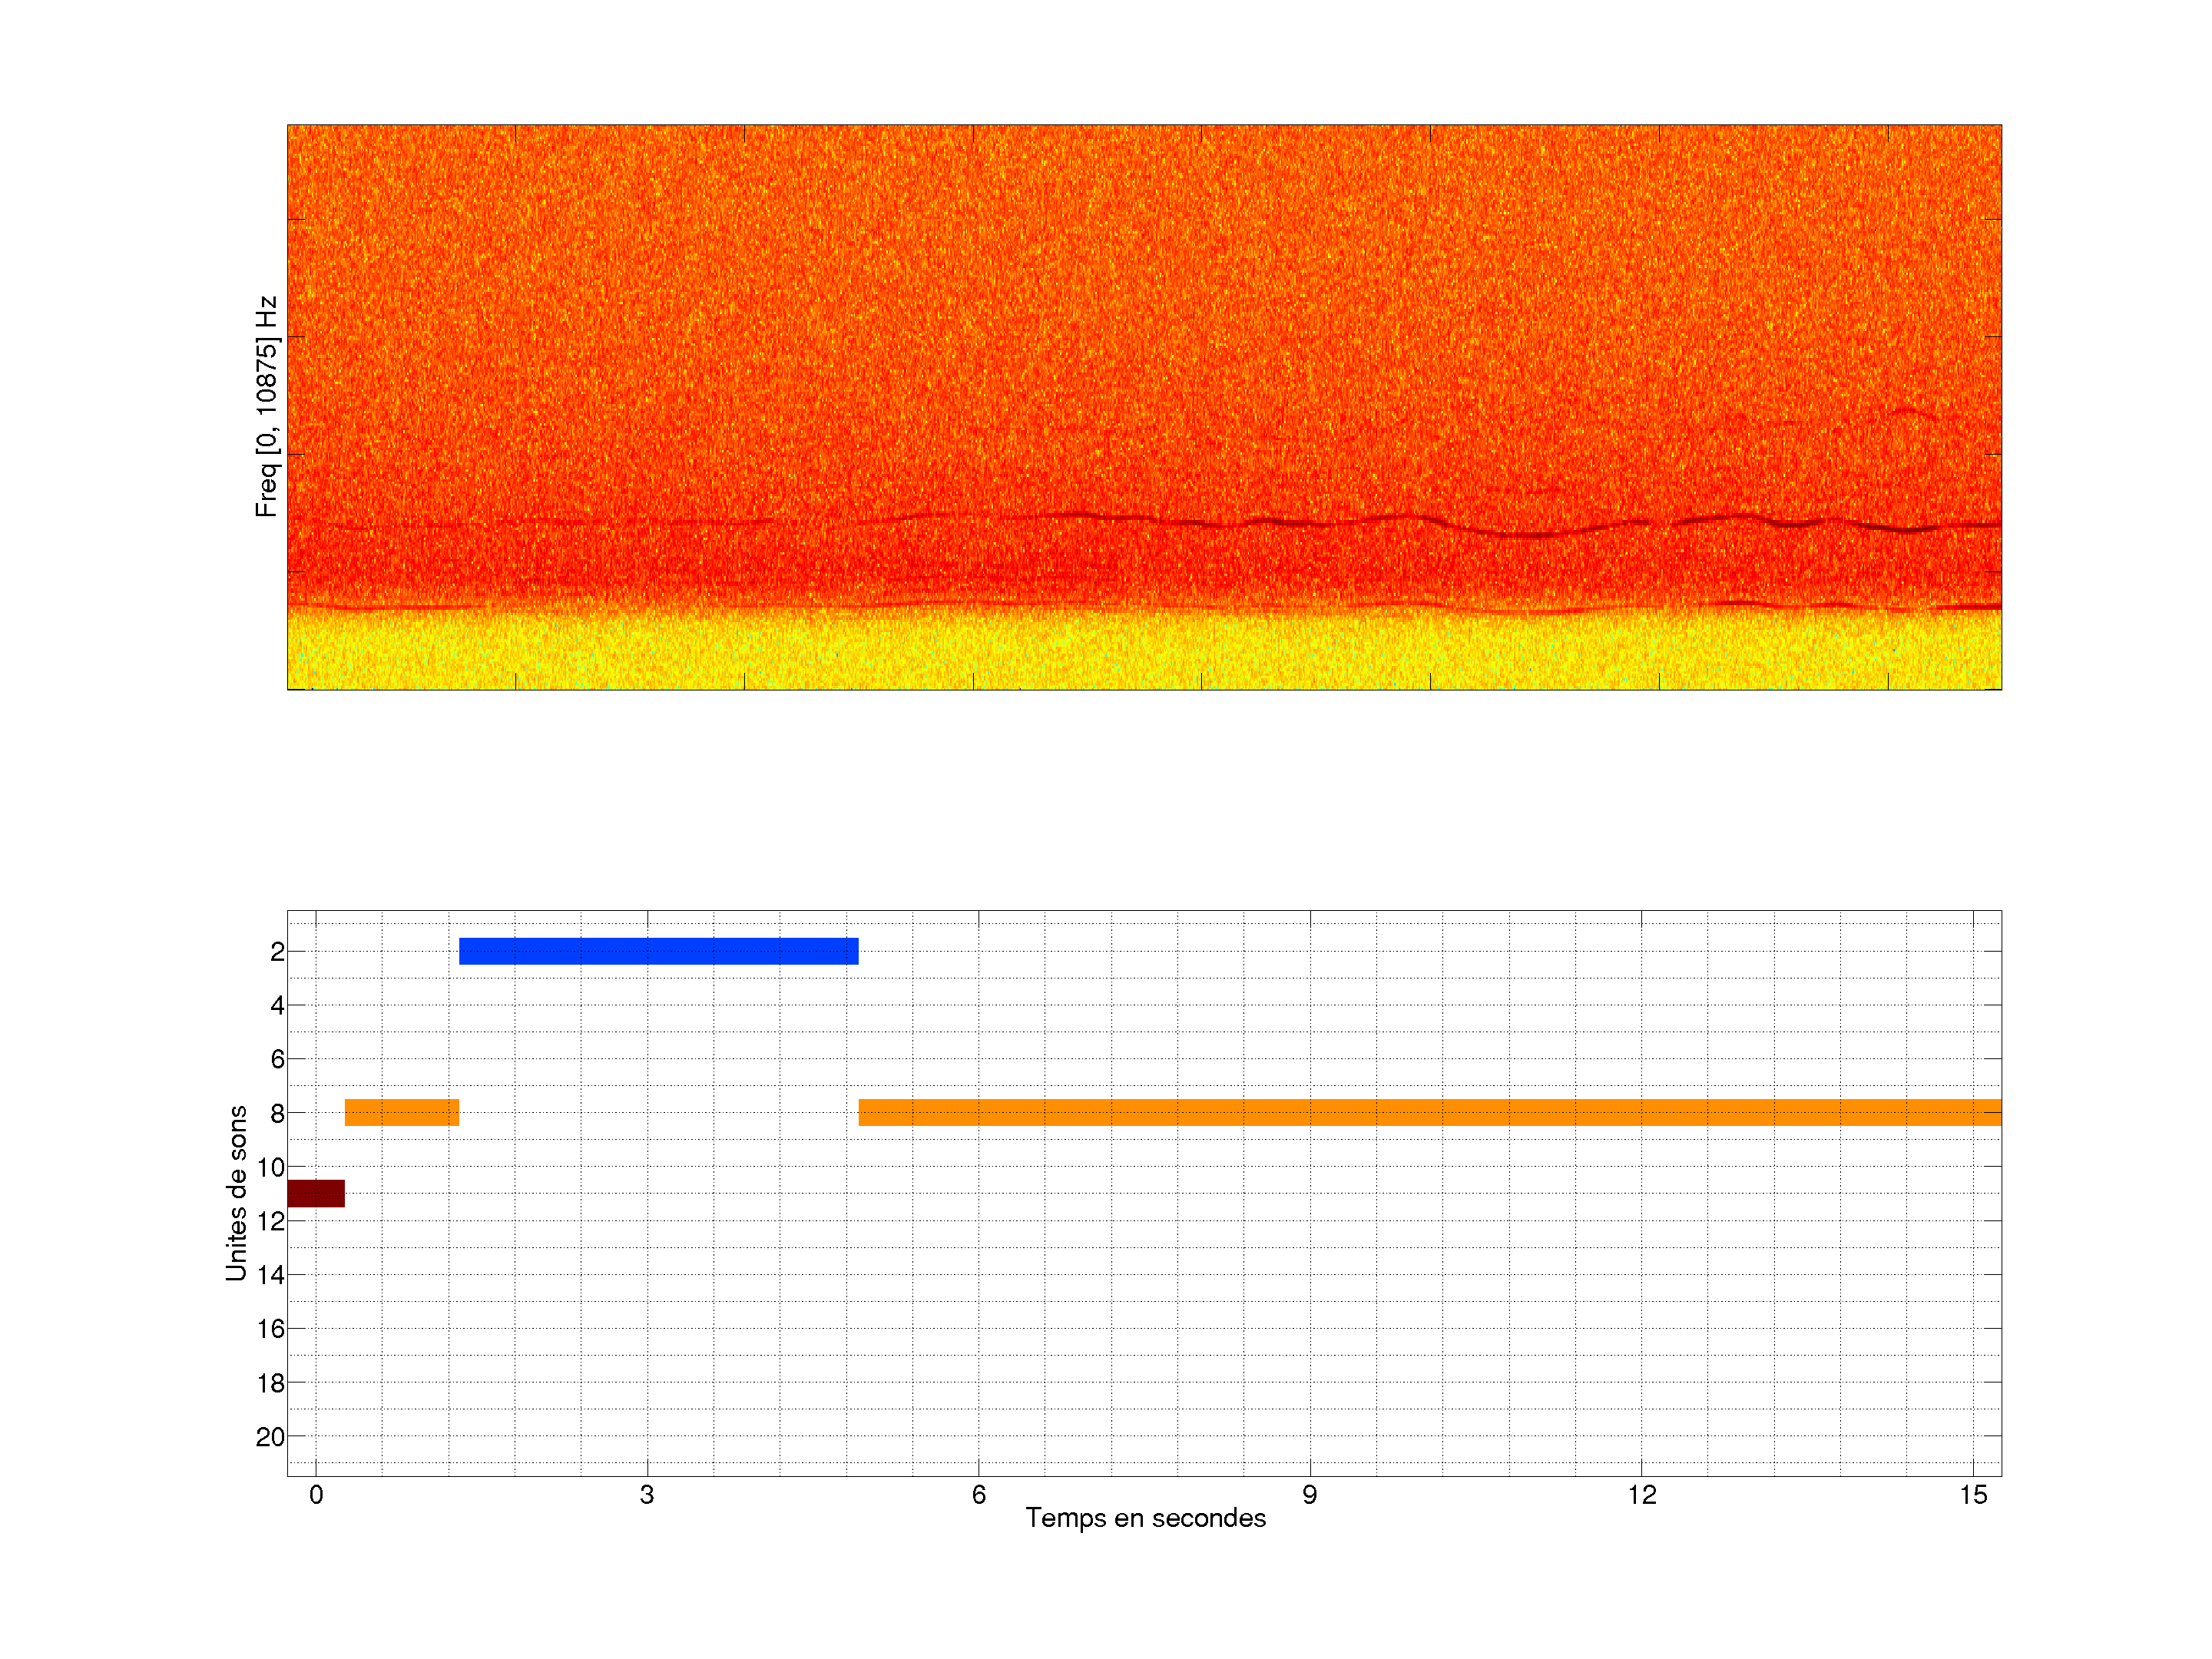The width and height of the screenshot is (2212, 1659).
Task: Click the x-axis label '6'
Action: click(x=978, y=1495)
